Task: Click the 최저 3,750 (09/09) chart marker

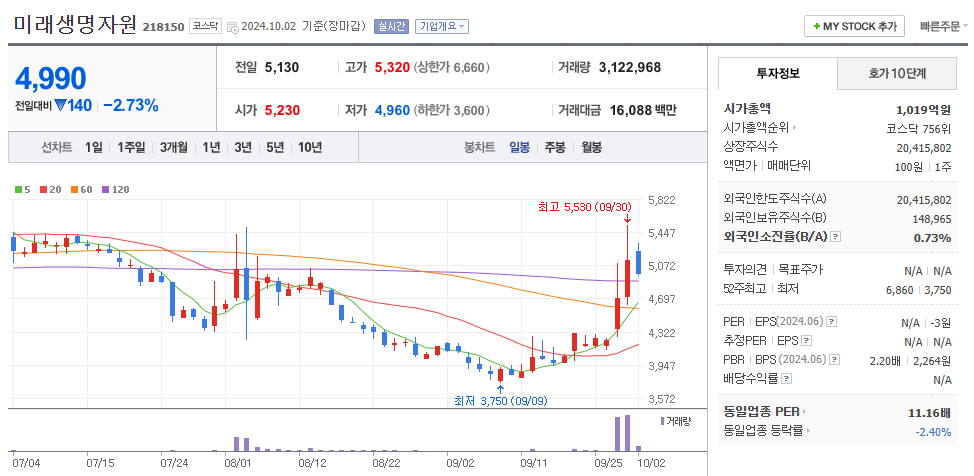Action: 501,401
